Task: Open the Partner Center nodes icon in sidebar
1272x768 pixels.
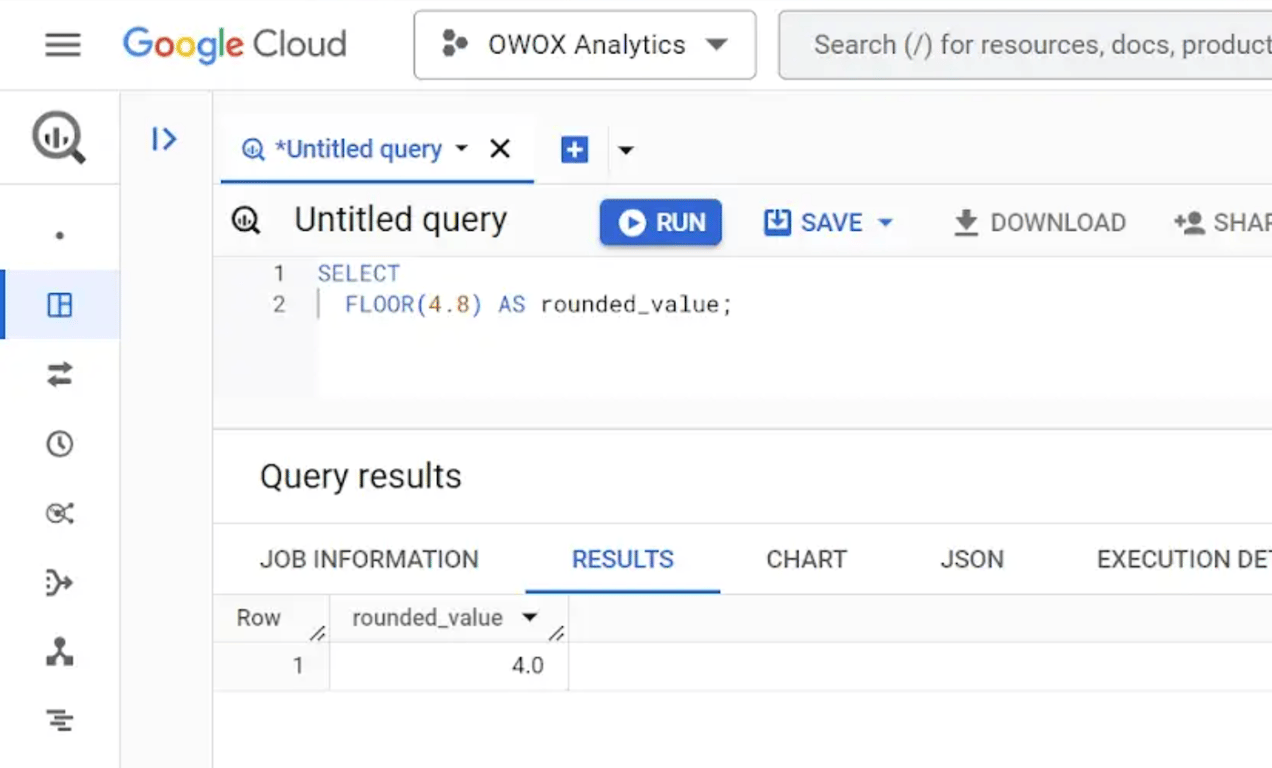Action: pyautogui.click(x=60, y=652)
